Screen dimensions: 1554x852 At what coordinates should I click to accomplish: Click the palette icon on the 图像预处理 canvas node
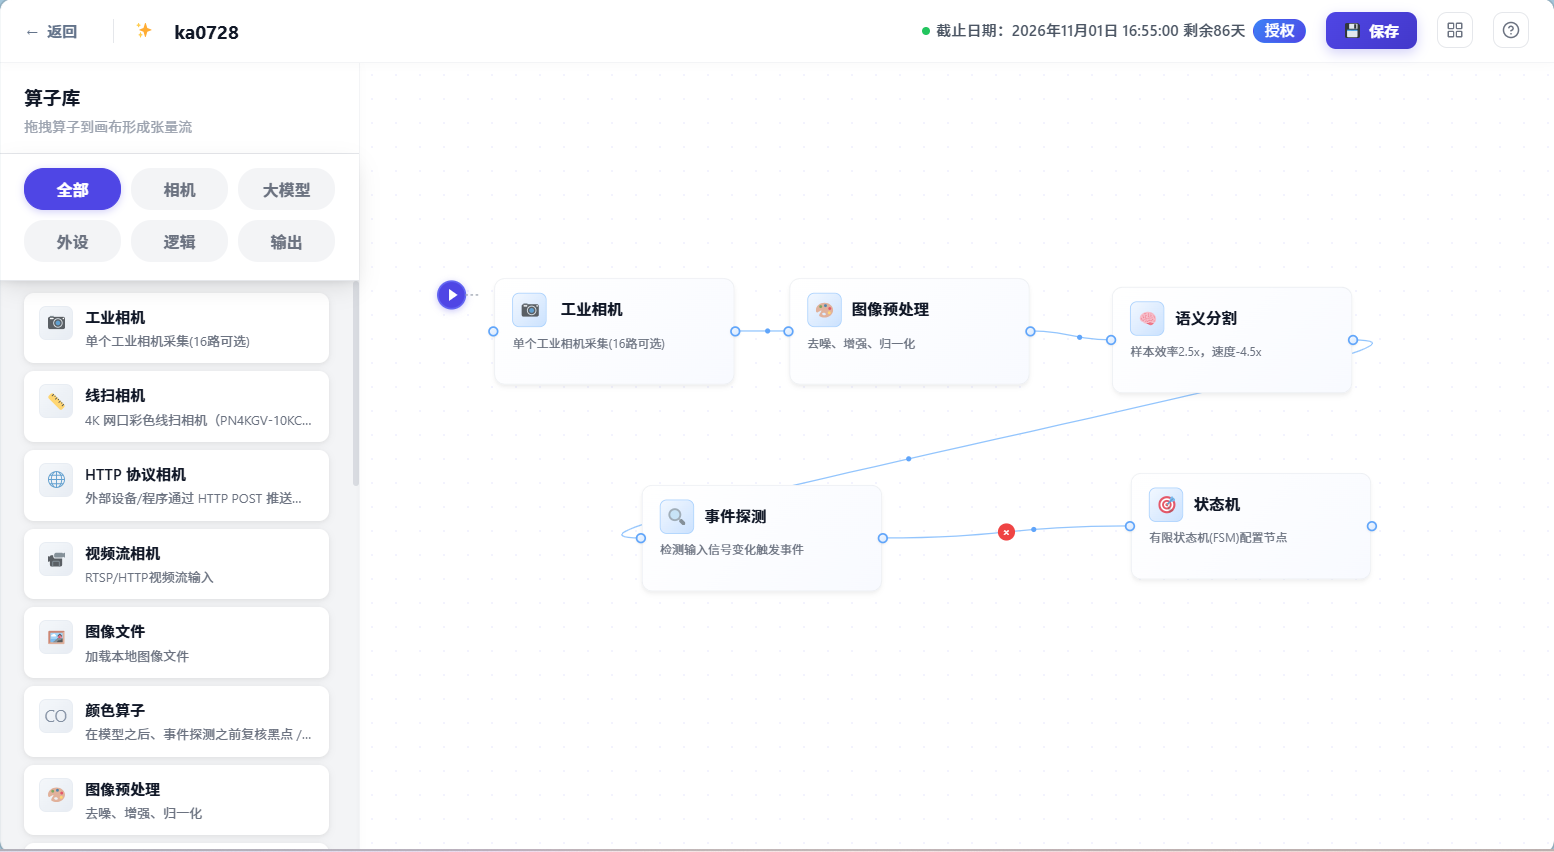click(x=824, y=310)
